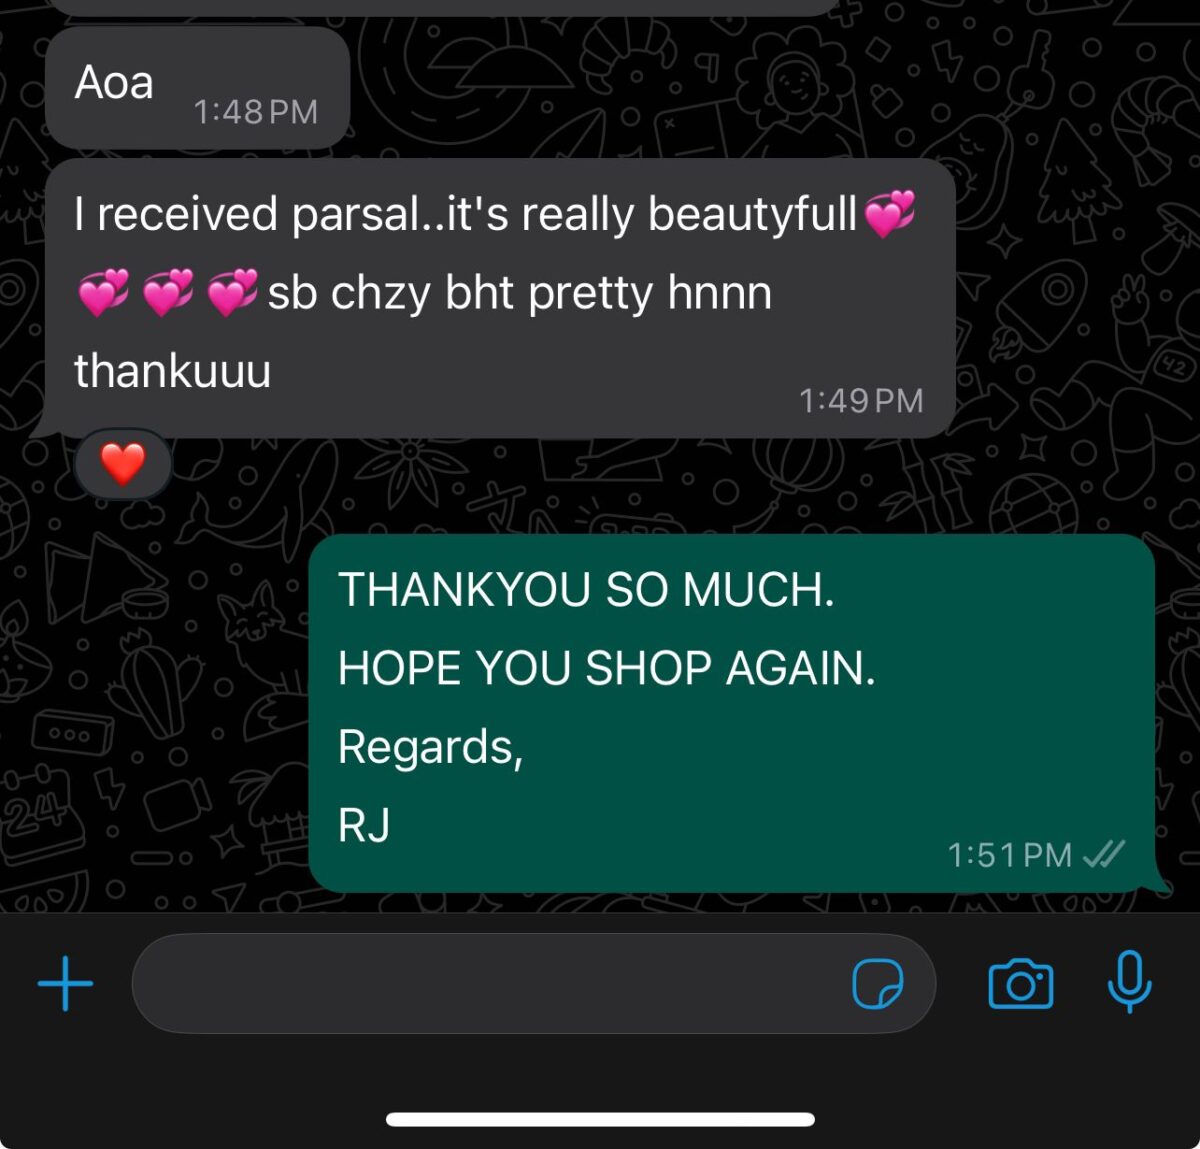Tap the sparkling hearts emoji after beautyfull
Viewport: 1200px width, 1149px height.
coord(889,214)
